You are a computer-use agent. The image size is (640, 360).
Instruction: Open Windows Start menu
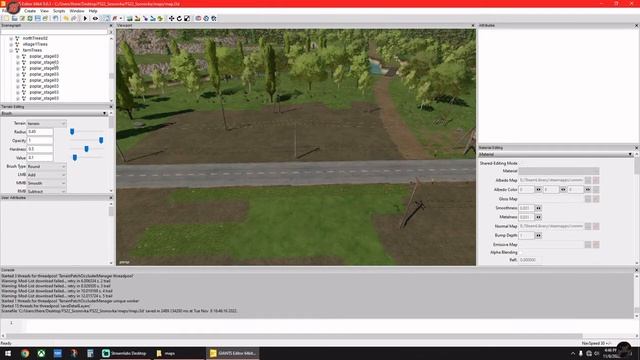[x=8, y=353]
